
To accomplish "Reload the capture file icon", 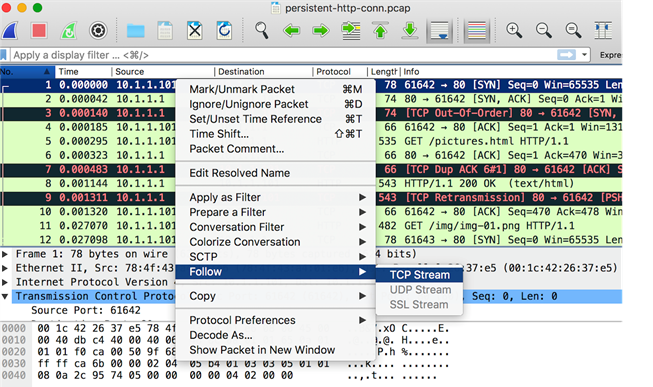I will tap(224, 30).
